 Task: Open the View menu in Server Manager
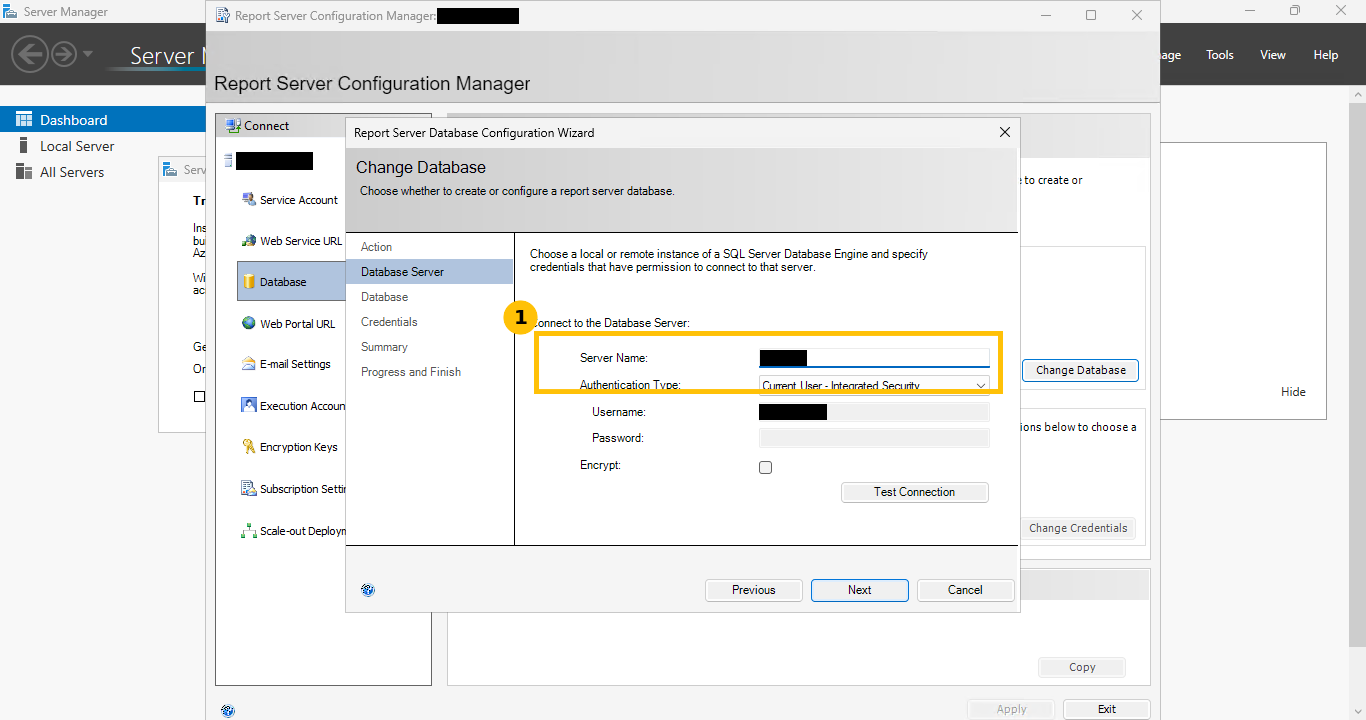coord(1273,55)
